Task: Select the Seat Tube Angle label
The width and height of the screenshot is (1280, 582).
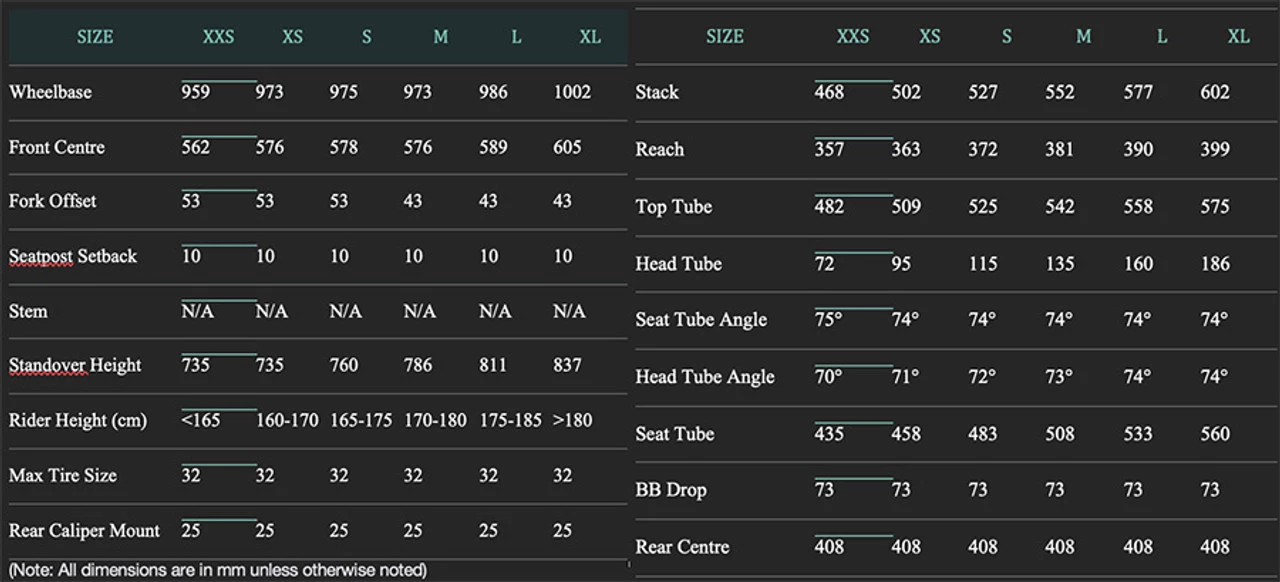Action: pyautogui.click(x=701, y=320)
